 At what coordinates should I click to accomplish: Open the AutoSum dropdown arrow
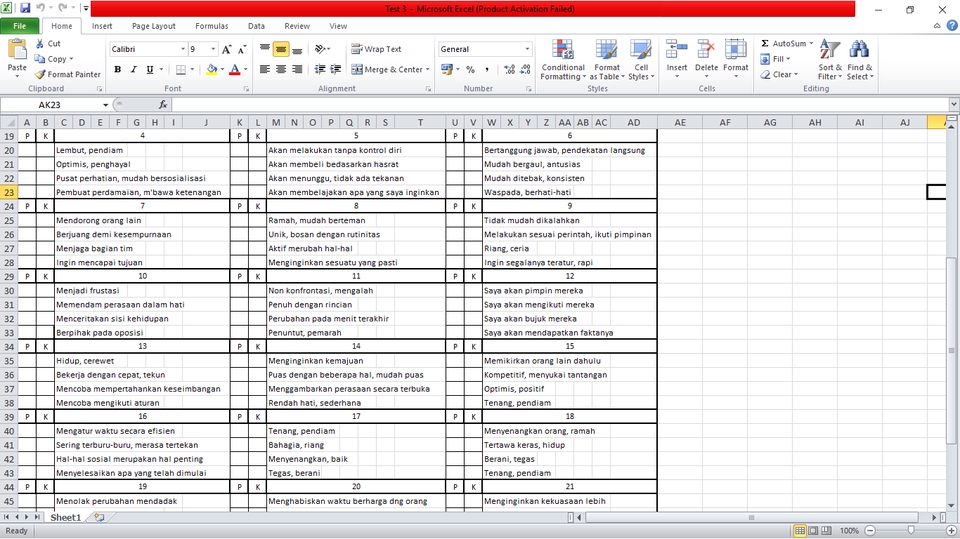(x=811, y=43)
